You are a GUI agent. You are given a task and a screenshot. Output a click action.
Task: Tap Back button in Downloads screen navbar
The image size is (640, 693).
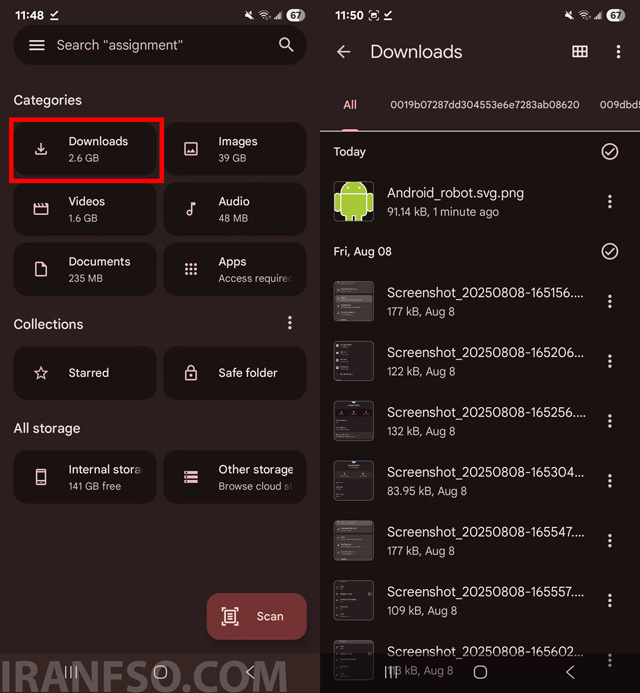click(570, 672)
